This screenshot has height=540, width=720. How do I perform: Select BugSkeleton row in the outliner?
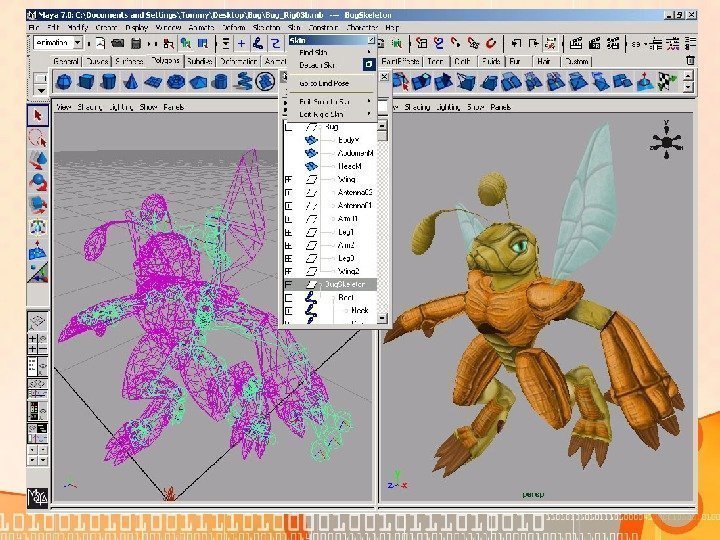pyautogui.click(x=330, y=285)
